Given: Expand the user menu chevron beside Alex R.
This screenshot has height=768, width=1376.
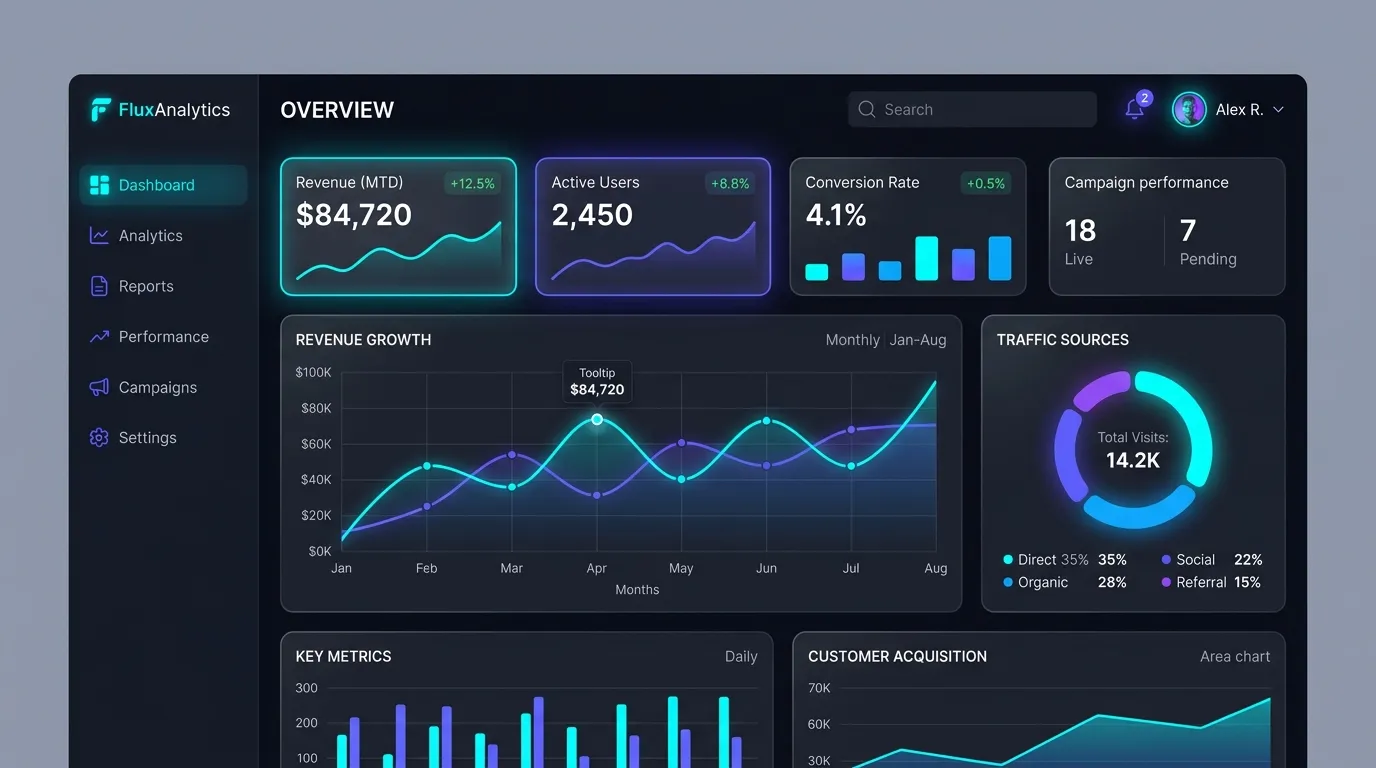Looking at the screenshot, I should (1278, 110).
